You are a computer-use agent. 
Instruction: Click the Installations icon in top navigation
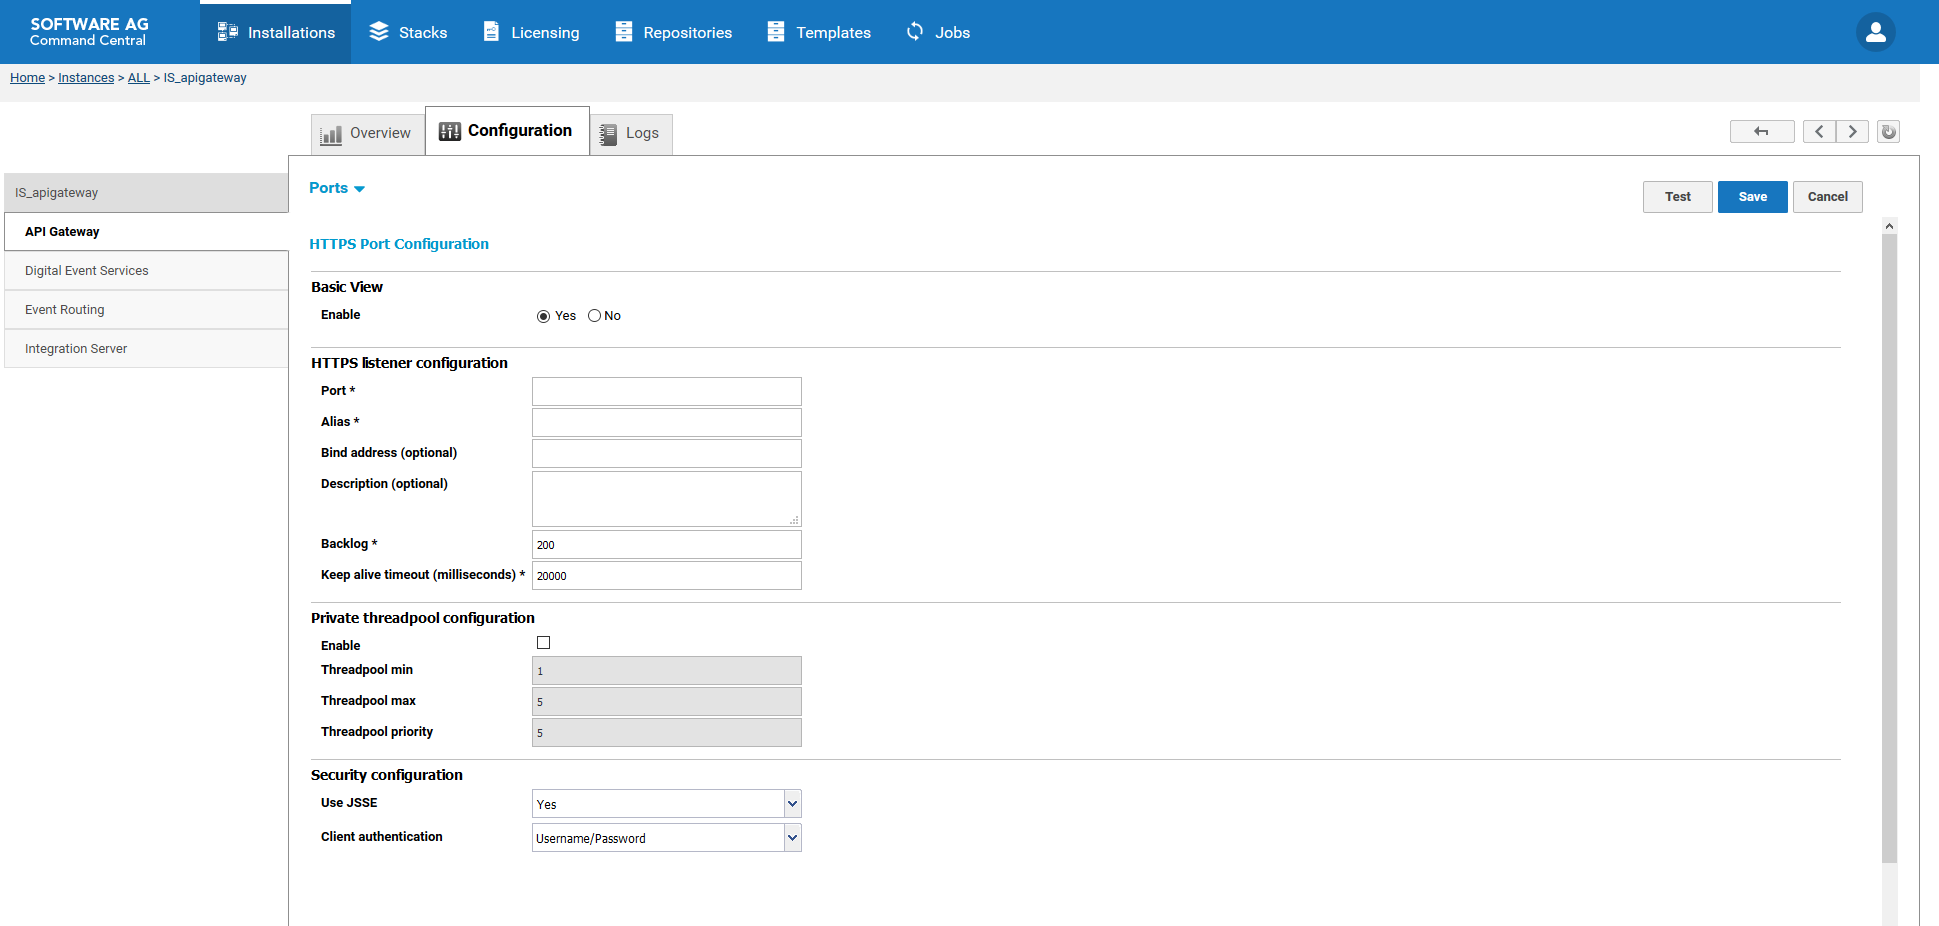[x=228, y=32]
